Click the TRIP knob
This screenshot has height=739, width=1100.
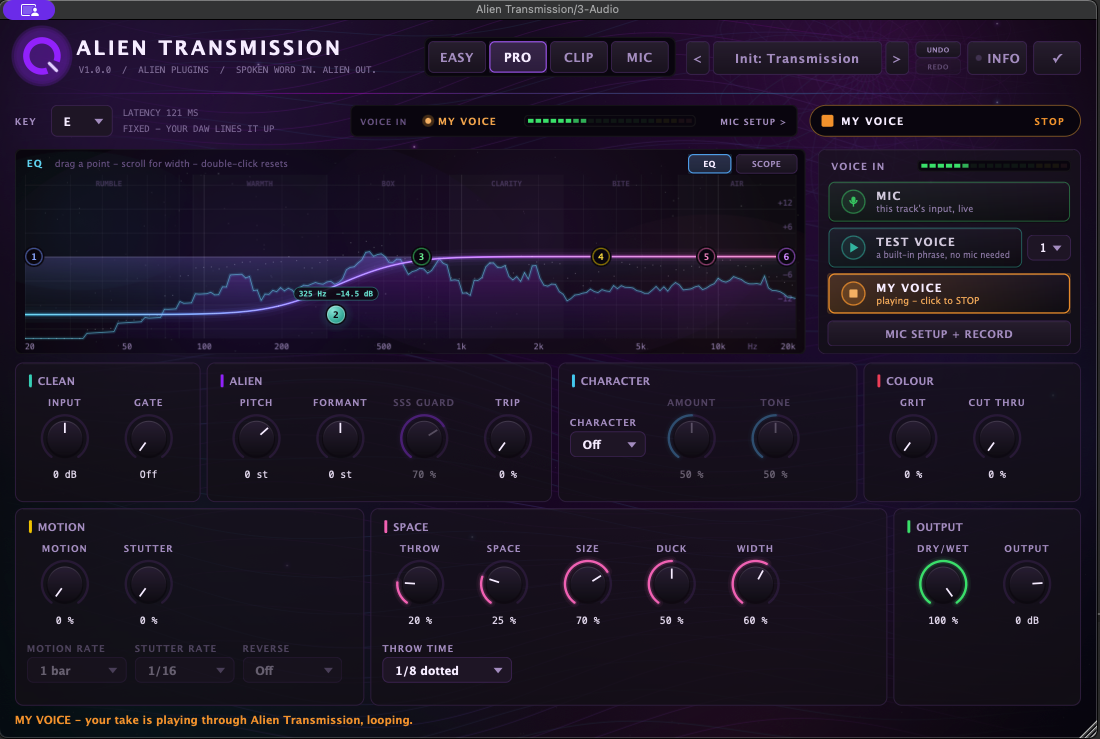(508, 438)
